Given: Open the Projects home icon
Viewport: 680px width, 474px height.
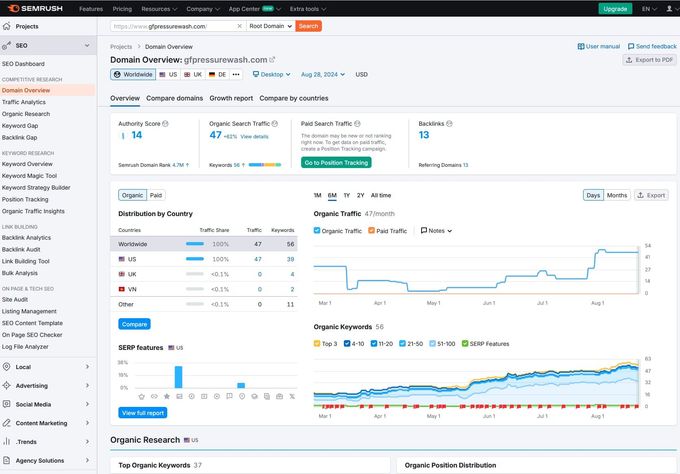Looking at the screenshot, I should (x=7, y=26).
